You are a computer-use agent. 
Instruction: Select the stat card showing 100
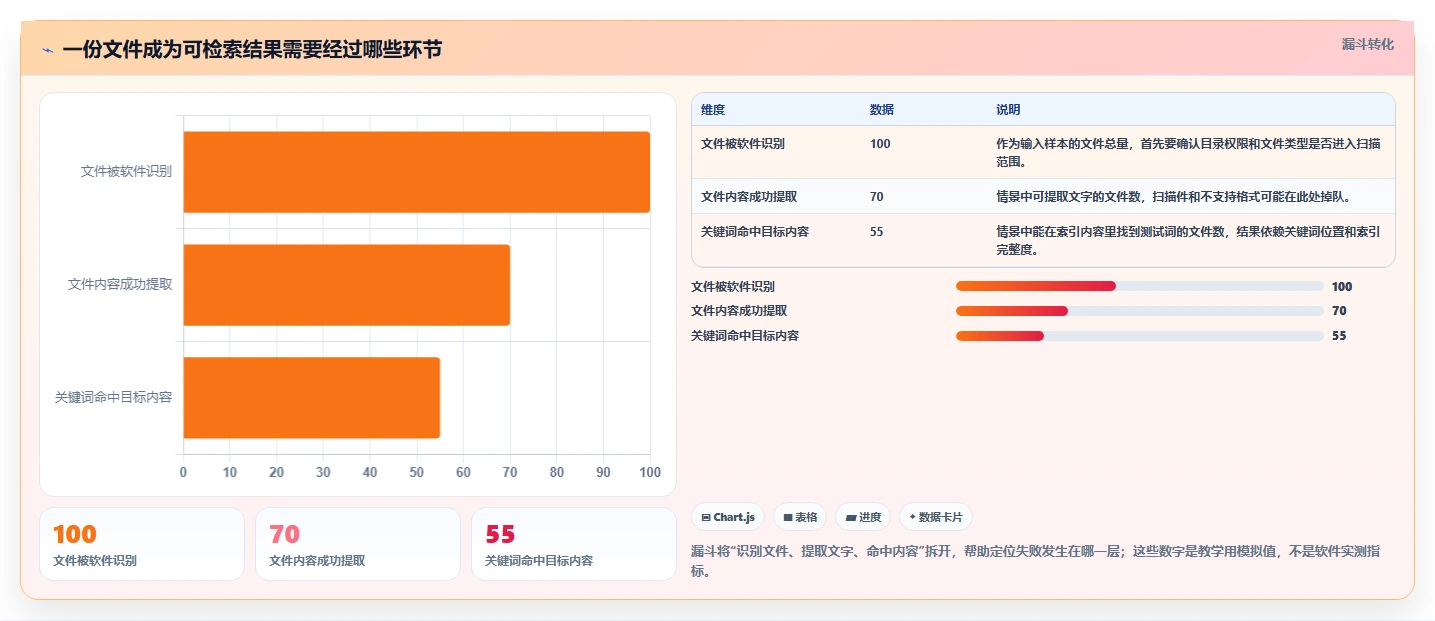pyautogui.click(x=142, y=544)
